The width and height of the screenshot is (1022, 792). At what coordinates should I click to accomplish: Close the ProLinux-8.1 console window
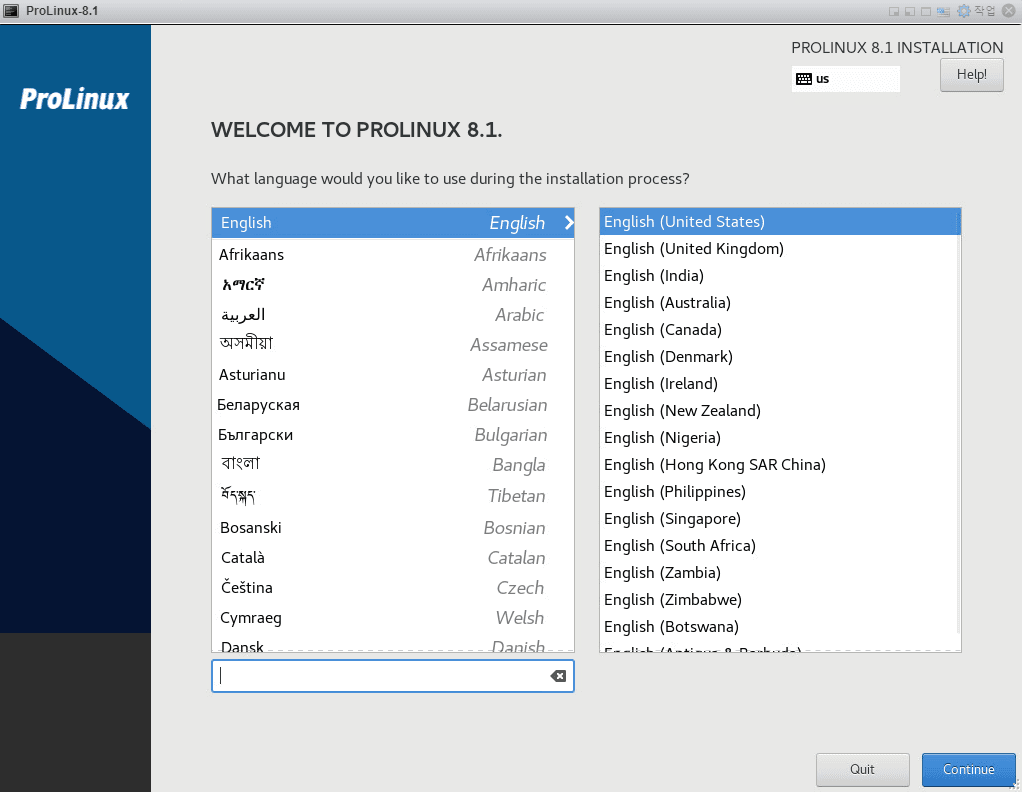(1009, 11)
